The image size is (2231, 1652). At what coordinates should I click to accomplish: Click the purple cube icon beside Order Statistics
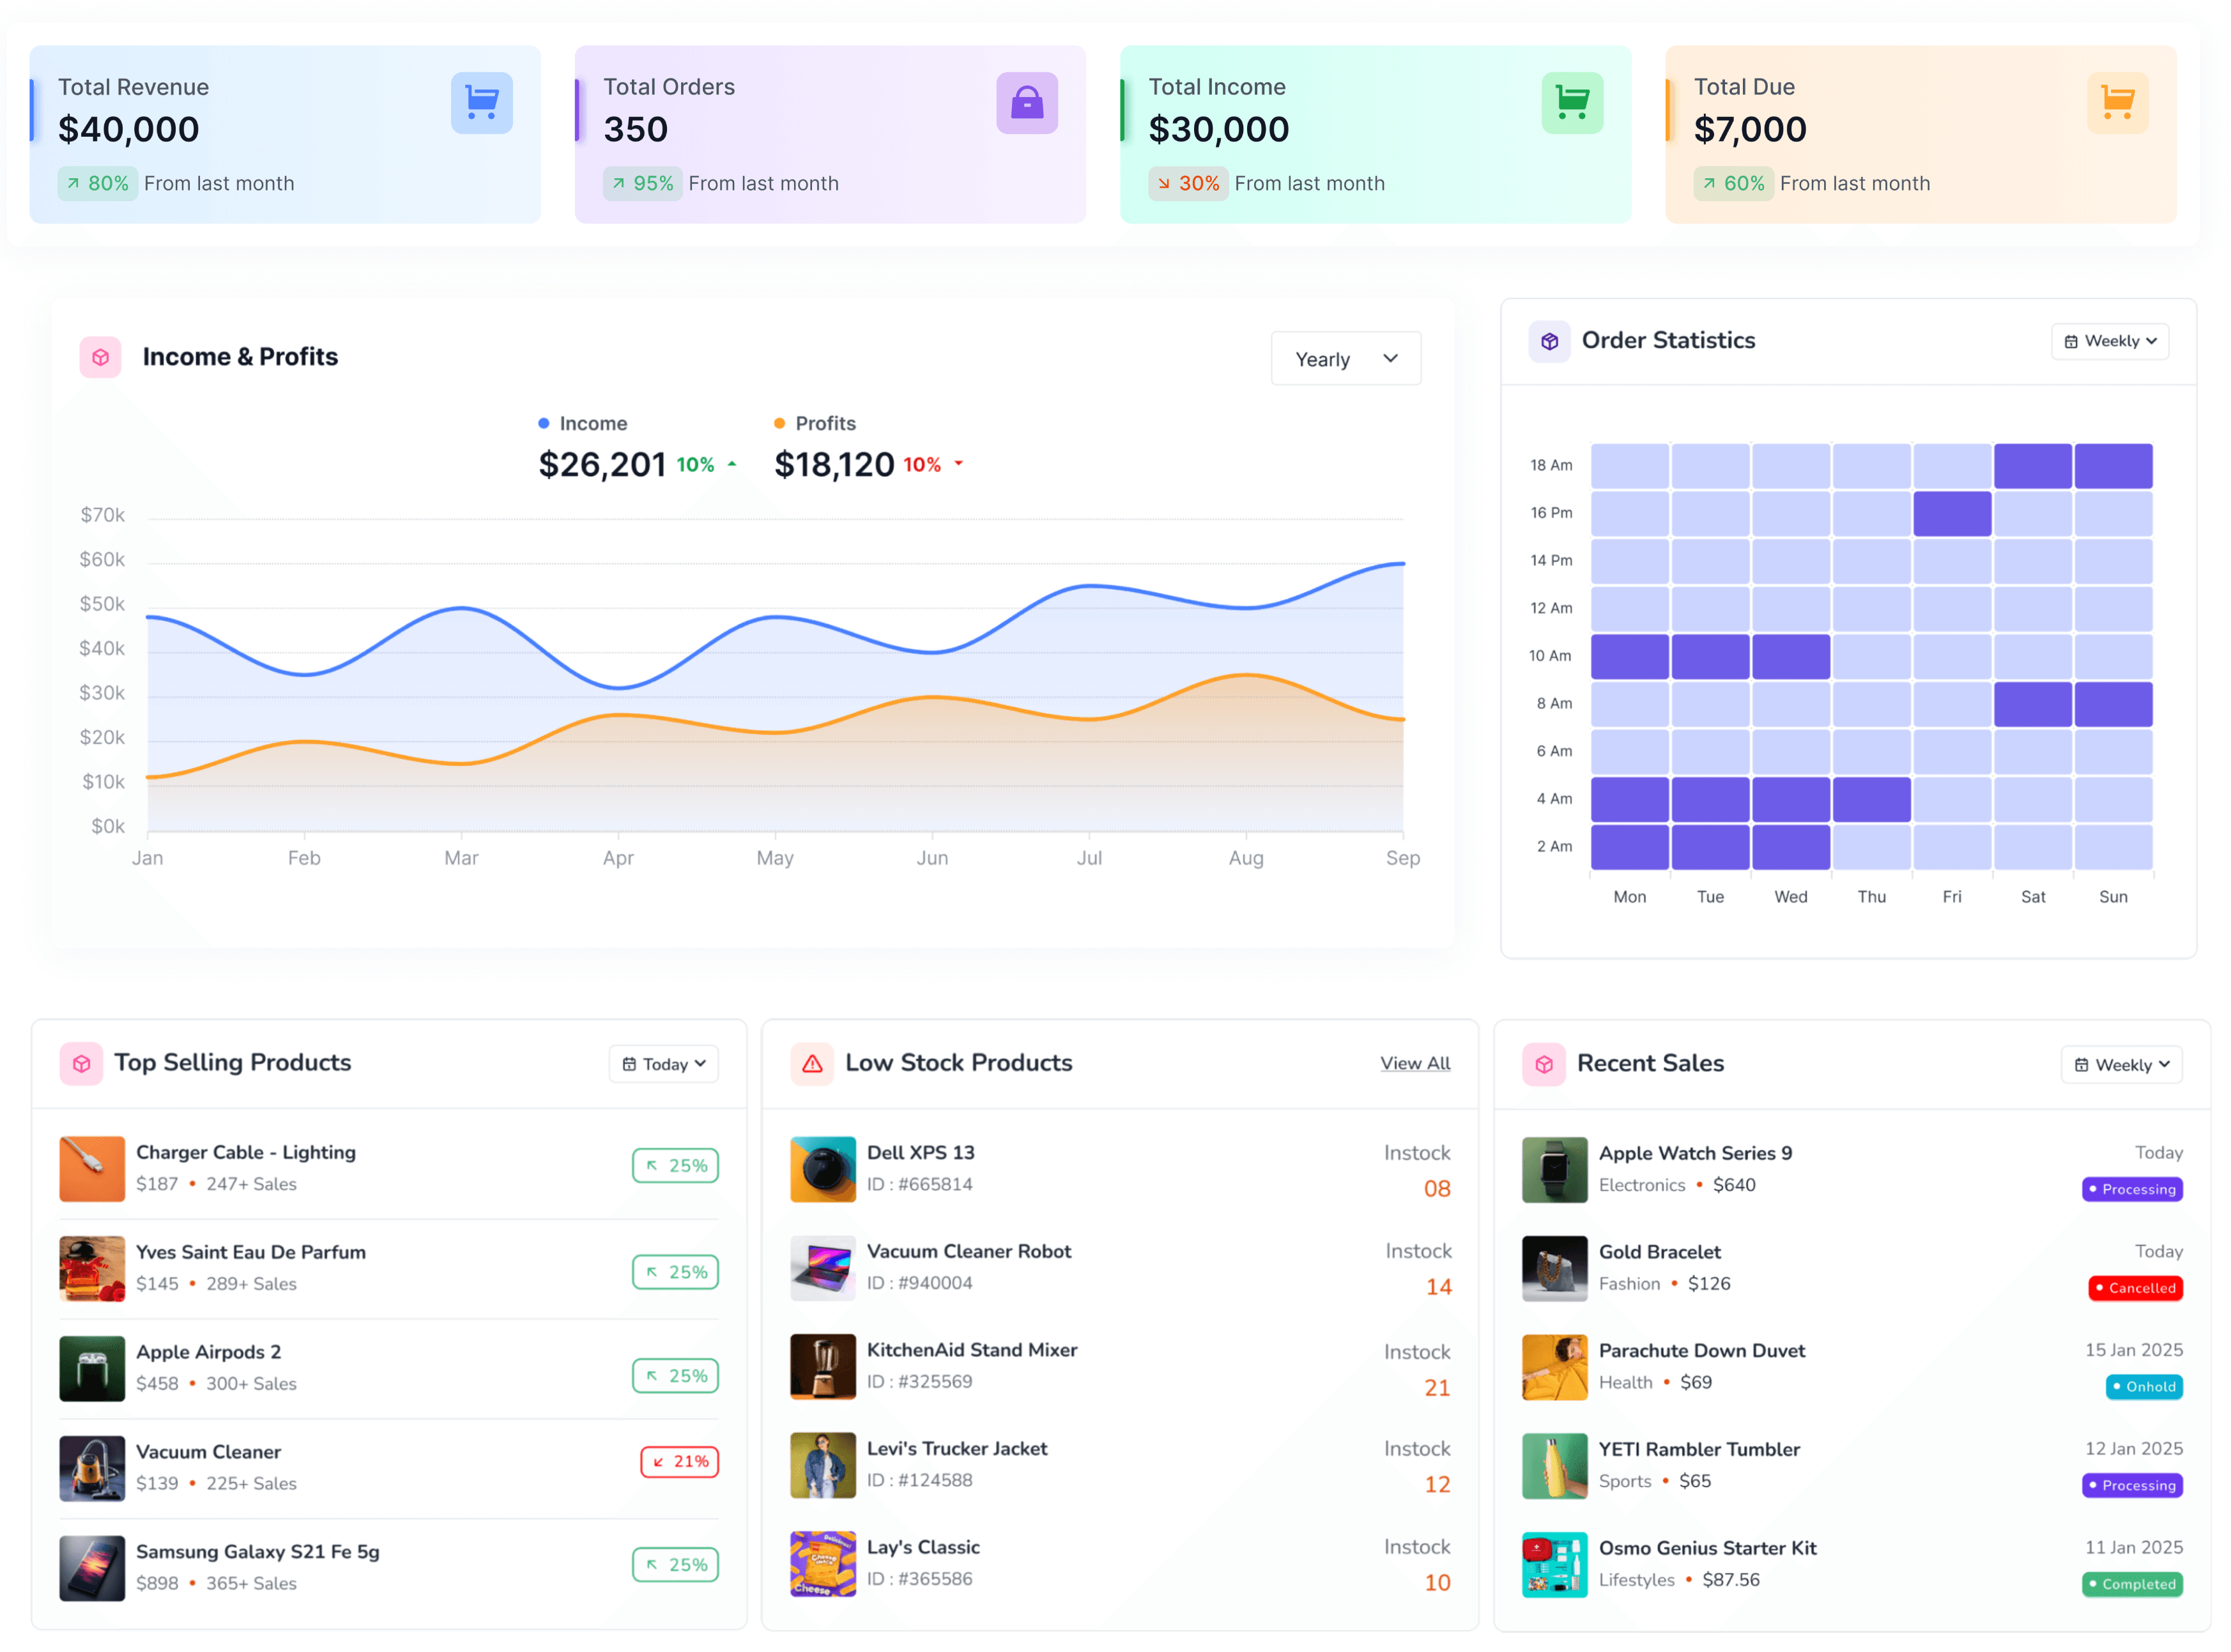(1549, 341)
